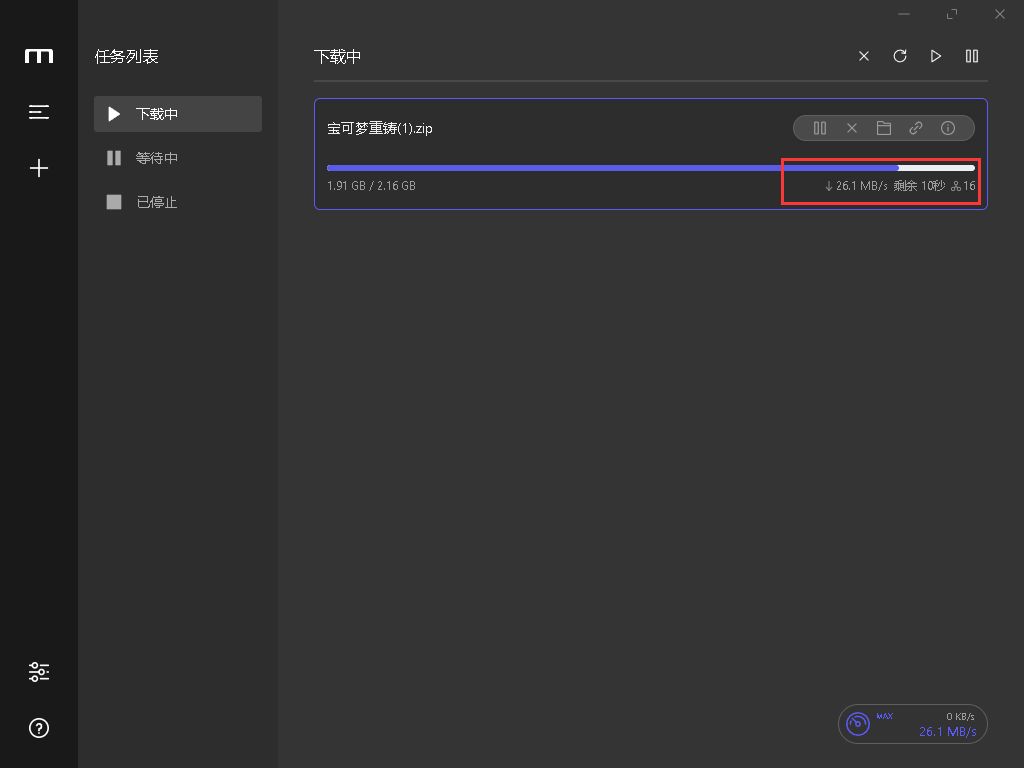Open the preferences sliders icon

[x=39, y=672]
